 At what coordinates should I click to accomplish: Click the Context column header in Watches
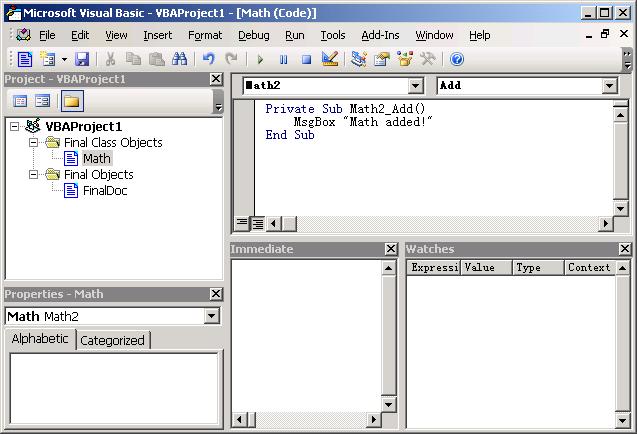click(x=590, y=267)
